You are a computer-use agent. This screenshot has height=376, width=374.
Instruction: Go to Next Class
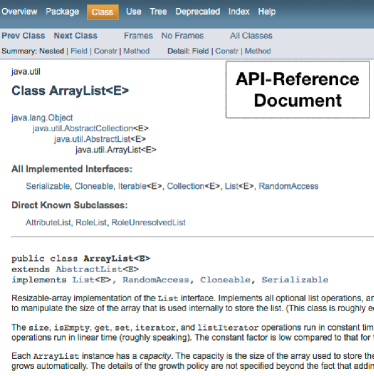click(76, 36)
